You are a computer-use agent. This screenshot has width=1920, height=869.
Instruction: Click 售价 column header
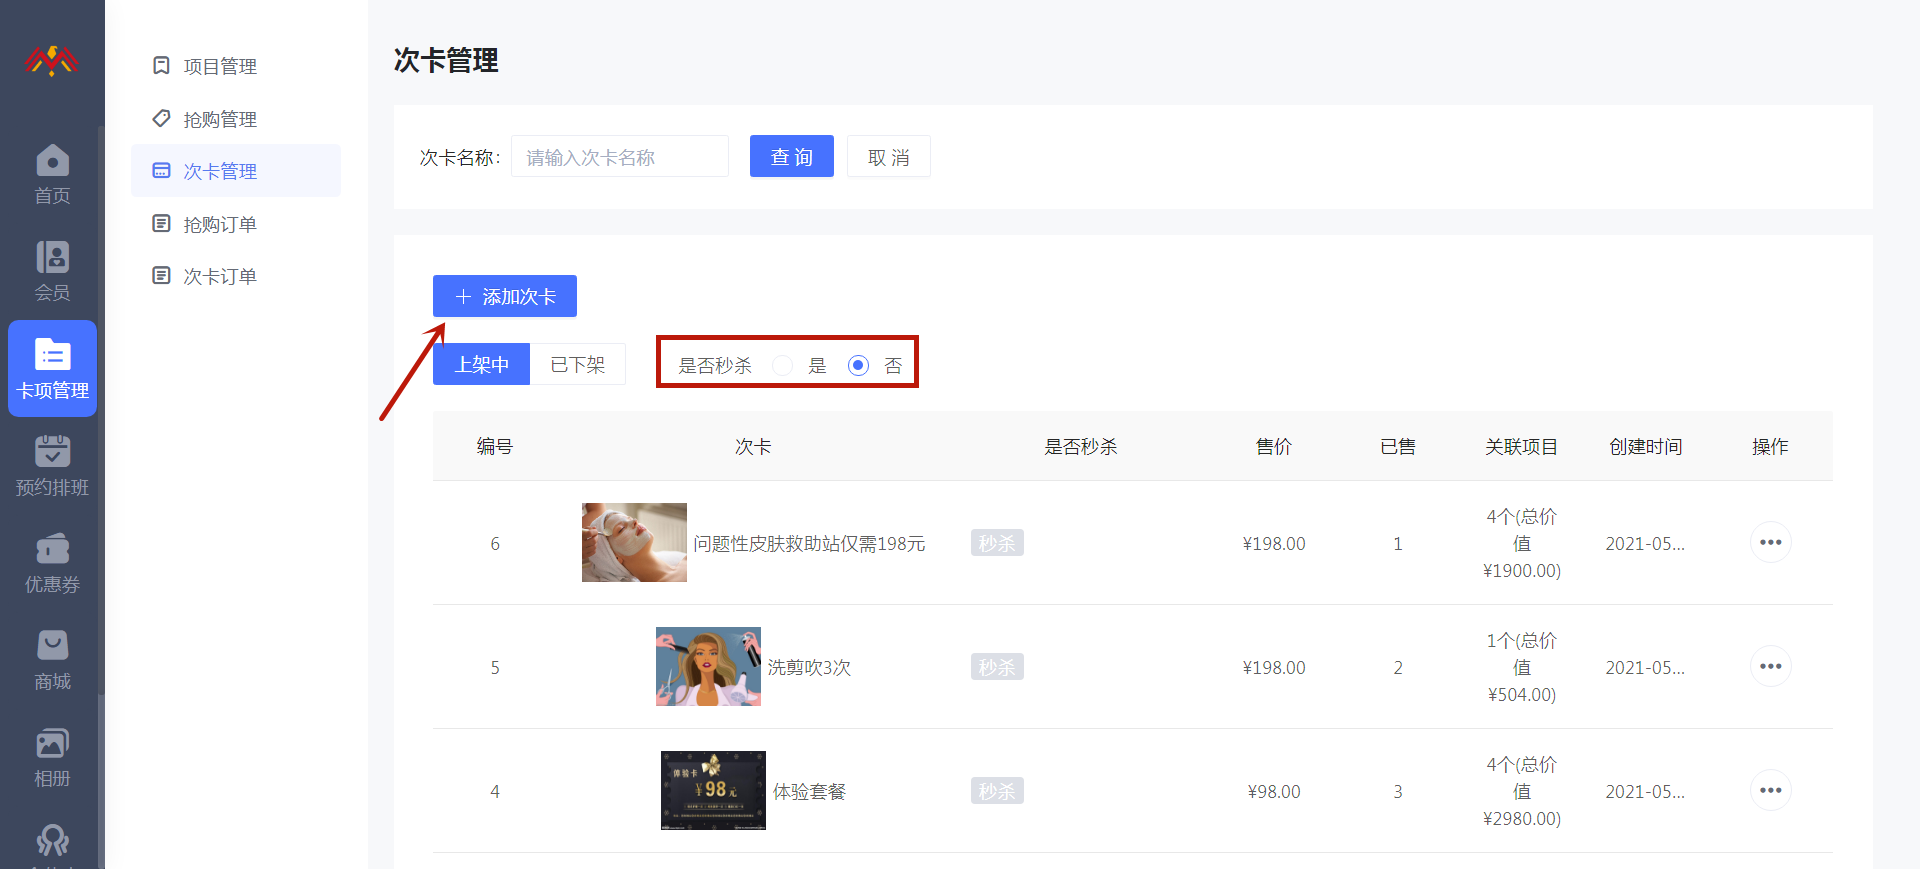(1273, 446)
